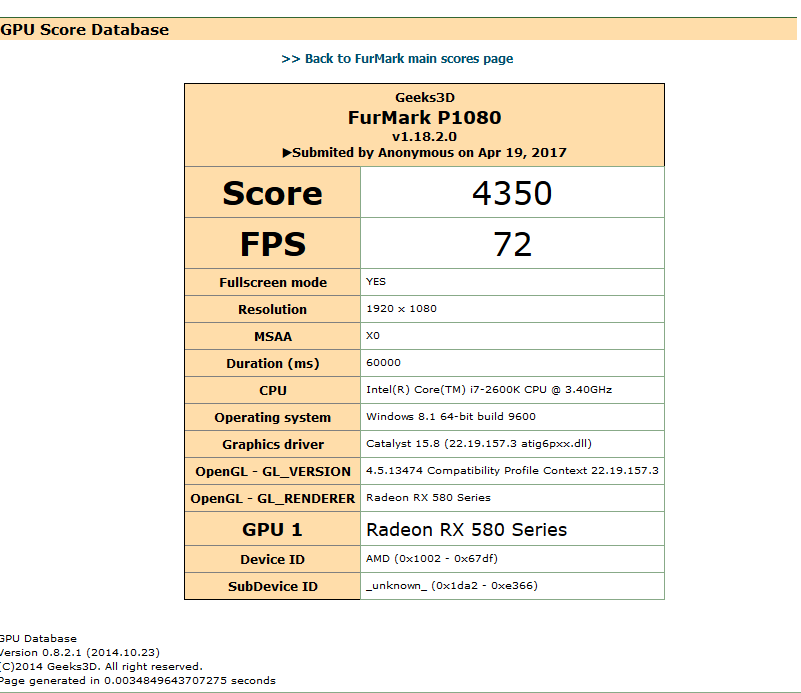This screenshot has height=693, width=801.
Task: Select the MSAA value X0
Action: (373, 336)
